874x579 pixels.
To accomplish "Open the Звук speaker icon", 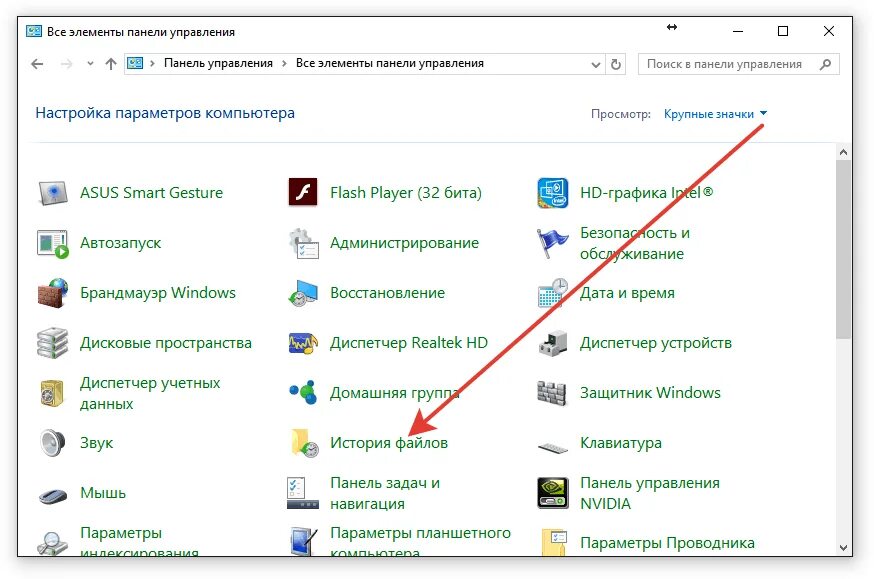I will (52, 443).
